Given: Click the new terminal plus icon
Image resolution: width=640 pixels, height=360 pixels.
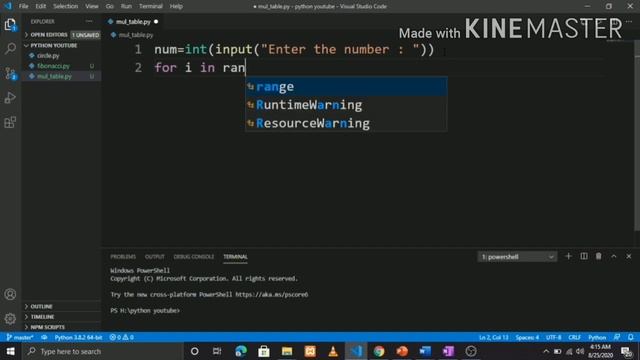Looking at the screenshot, I should point(568,256).
